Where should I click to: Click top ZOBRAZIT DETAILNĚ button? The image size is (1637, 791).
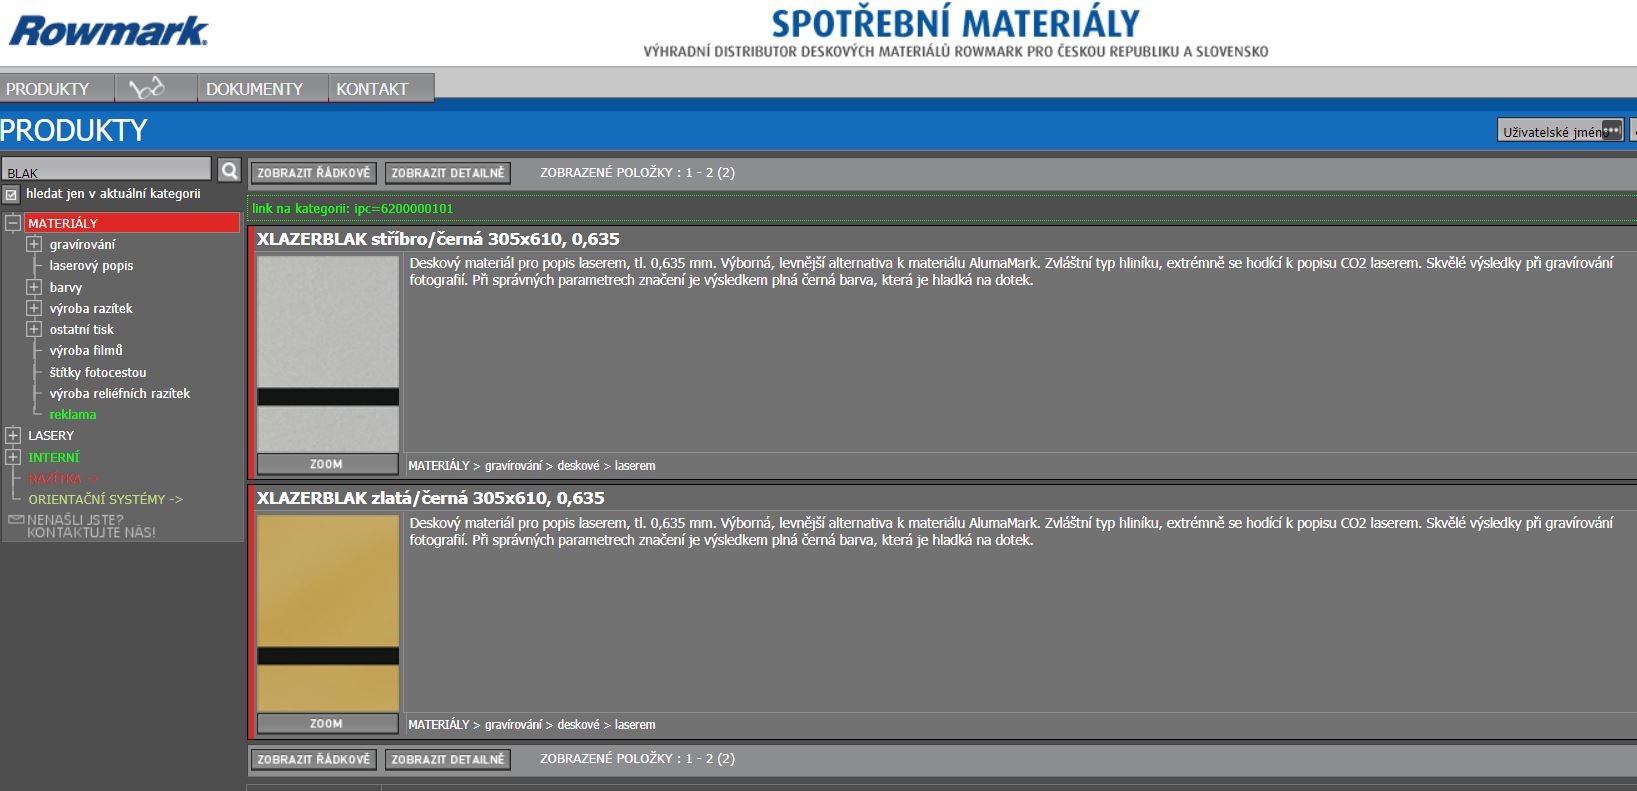[447, 173]
